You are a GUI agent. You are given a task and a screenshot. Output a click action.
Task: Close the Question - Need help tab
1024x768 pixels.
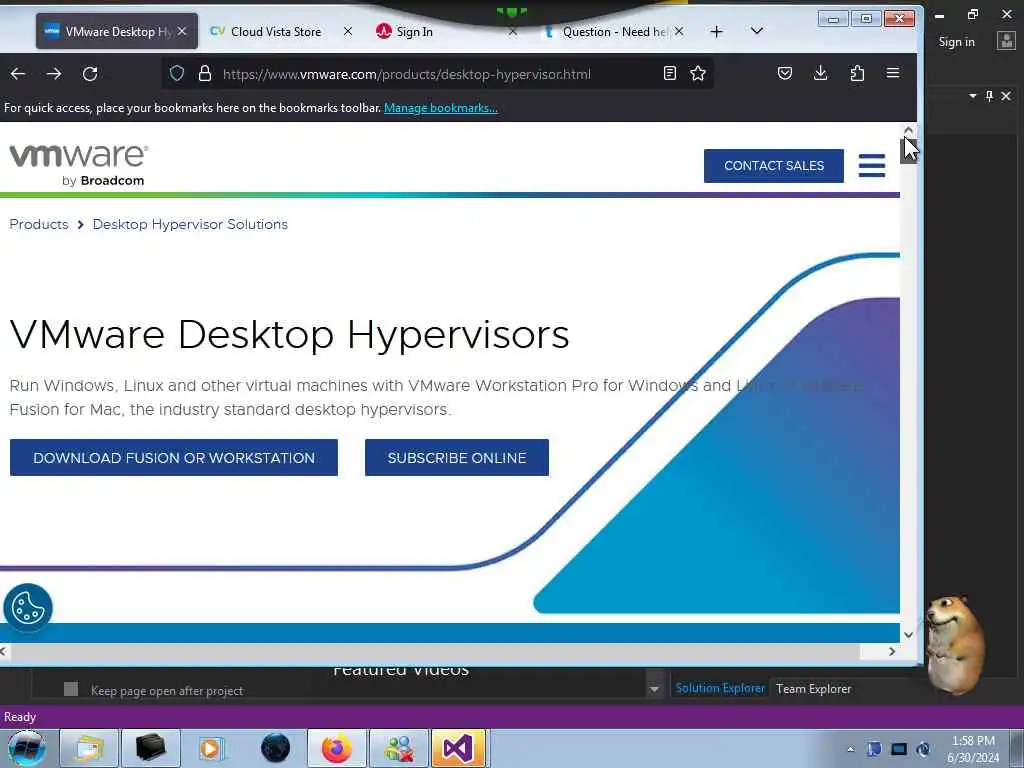tap(679, 31)
